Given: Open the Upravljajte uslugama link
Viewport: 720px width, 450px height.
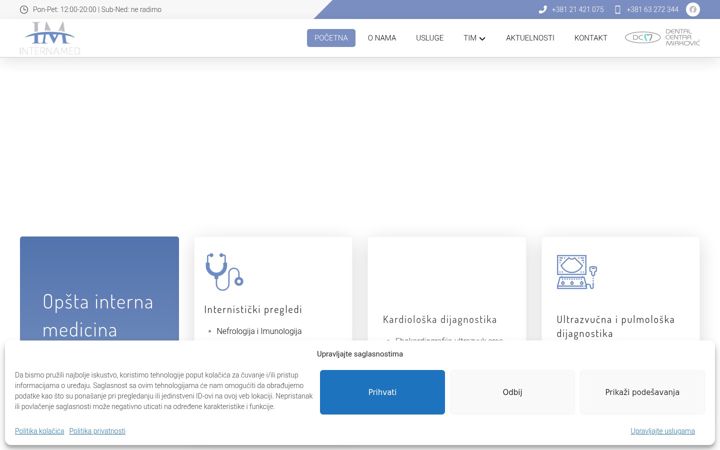Looking at the screenshot, I should click(663, 431).
